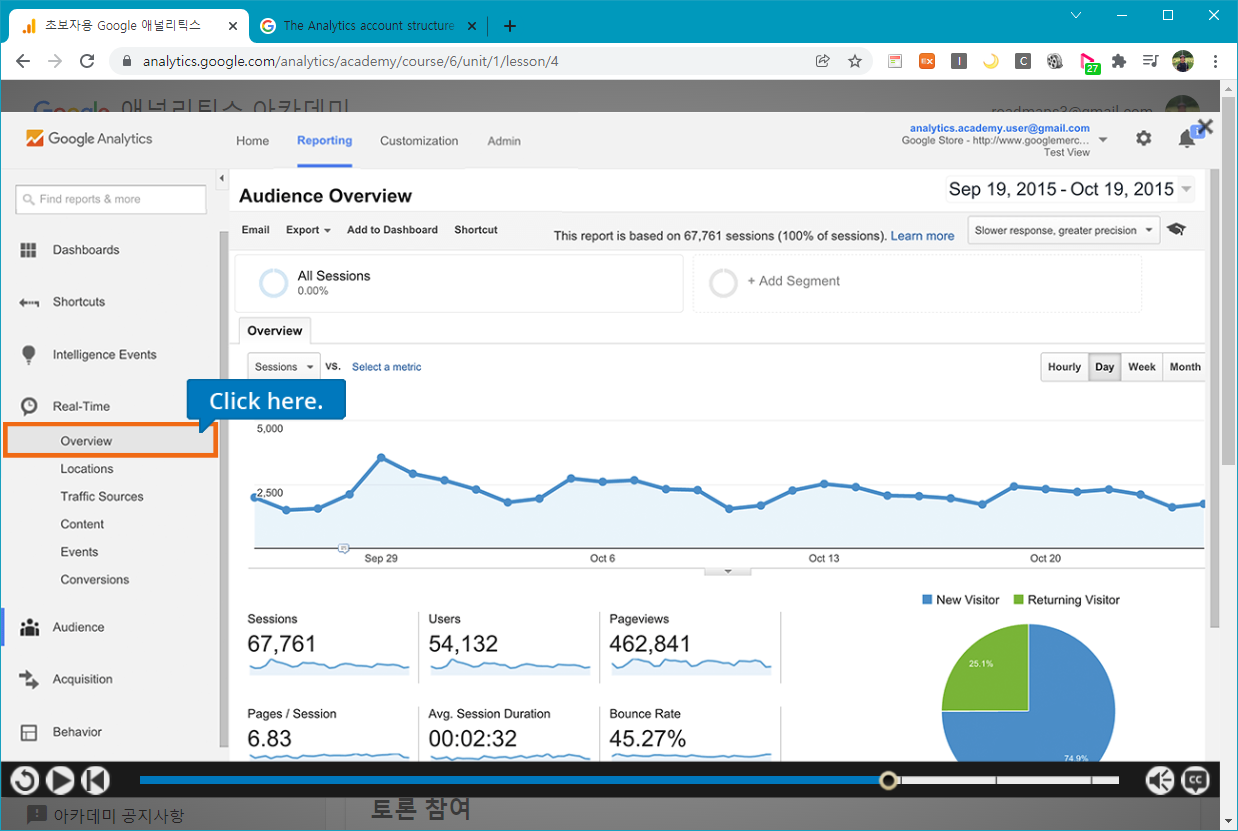Image resolution: width=1238 pixels, height=831 pixels.
Task: Play the lesson video
Action: [60, 780]
